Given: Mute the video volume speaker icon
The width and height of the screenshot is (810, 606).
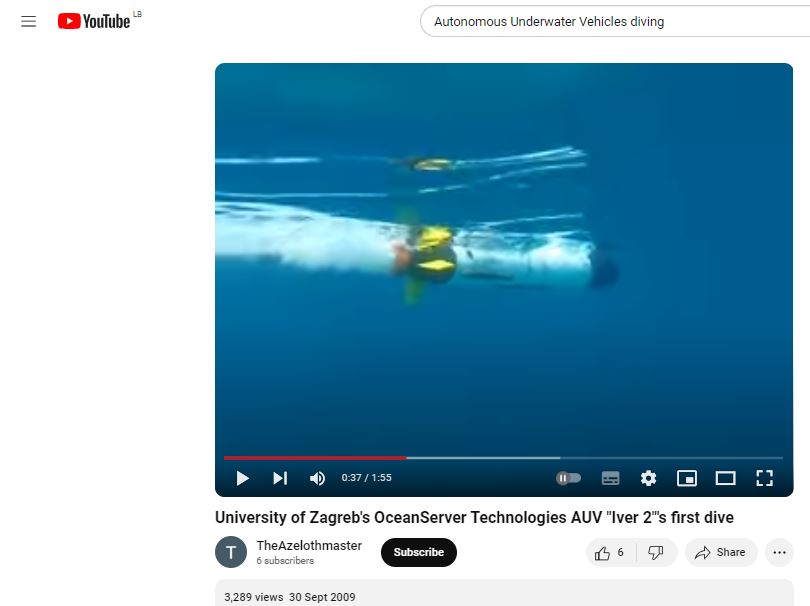Looking at the screenshot, I should (317, 478).
